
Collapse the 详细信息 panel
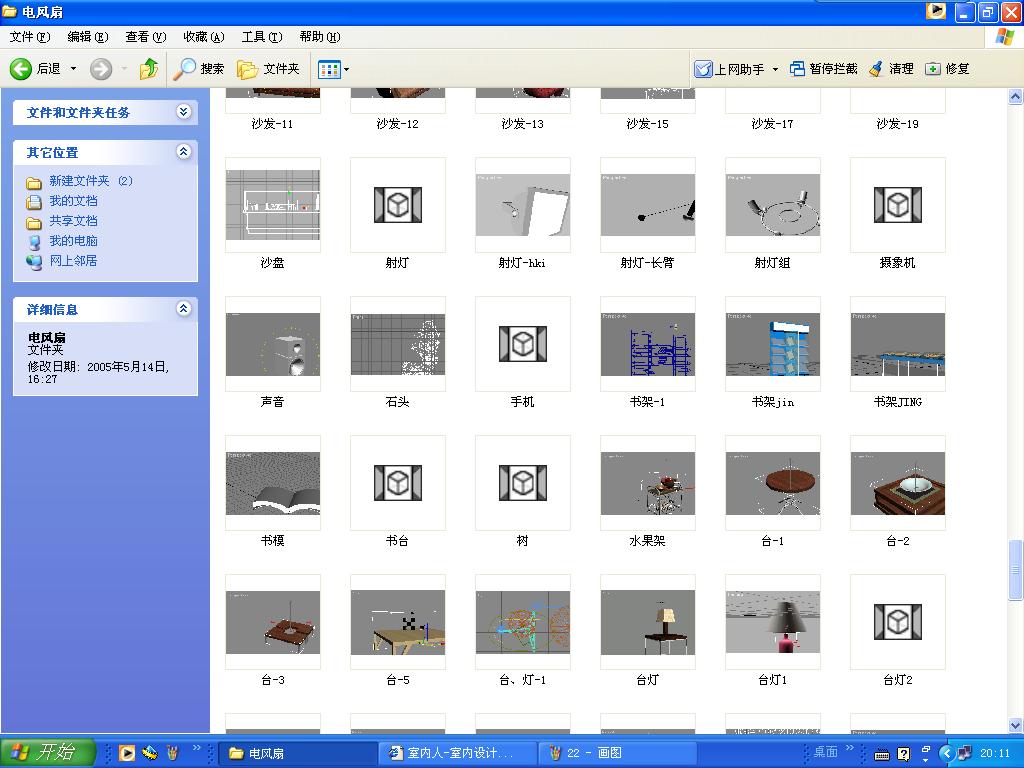[x=184, y=308]
